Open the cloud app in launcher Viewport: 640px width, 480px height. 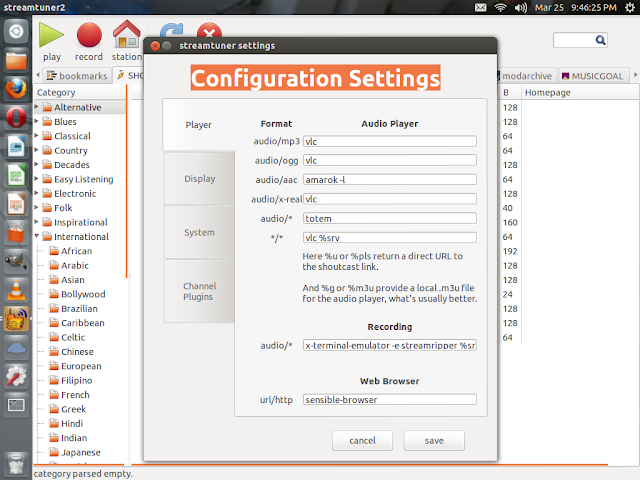(x=16, y=348)
